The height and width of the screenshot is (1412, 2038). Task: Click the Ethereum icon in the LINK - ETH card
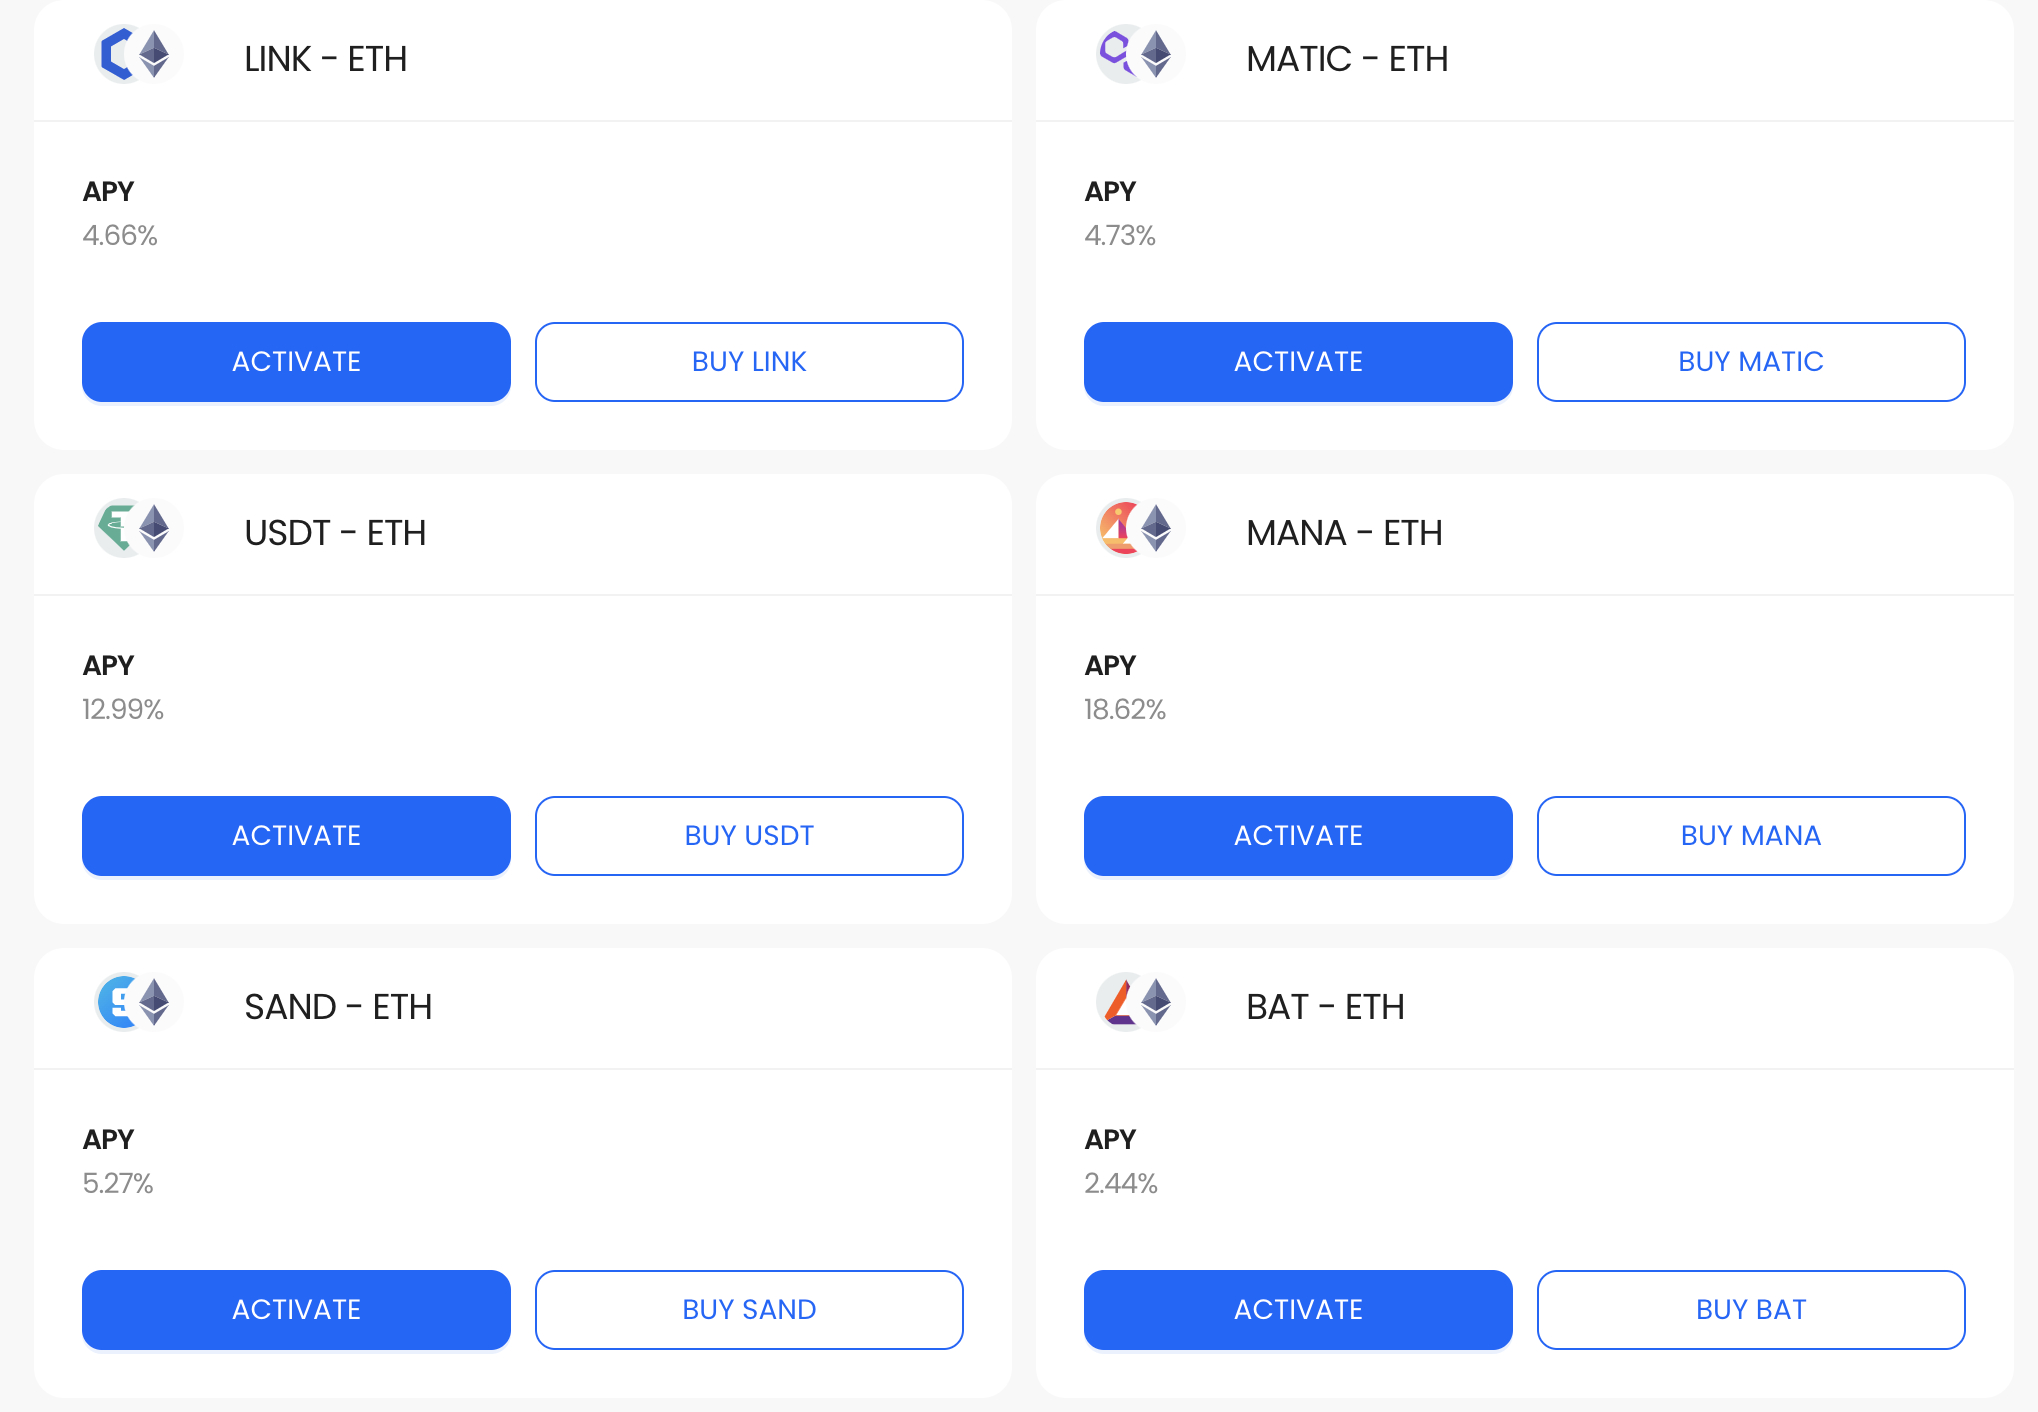tap(155, 54)
